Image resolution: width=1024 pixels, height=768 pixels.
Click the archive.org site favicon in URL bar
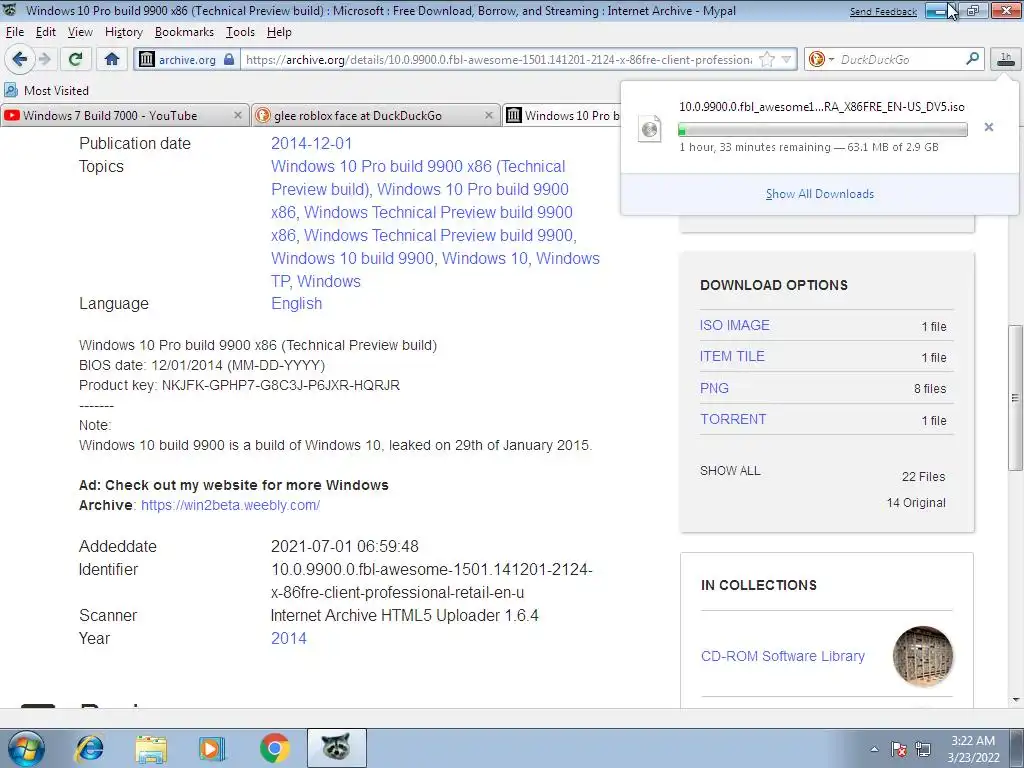pyautogui.click(x=147, y=59)
